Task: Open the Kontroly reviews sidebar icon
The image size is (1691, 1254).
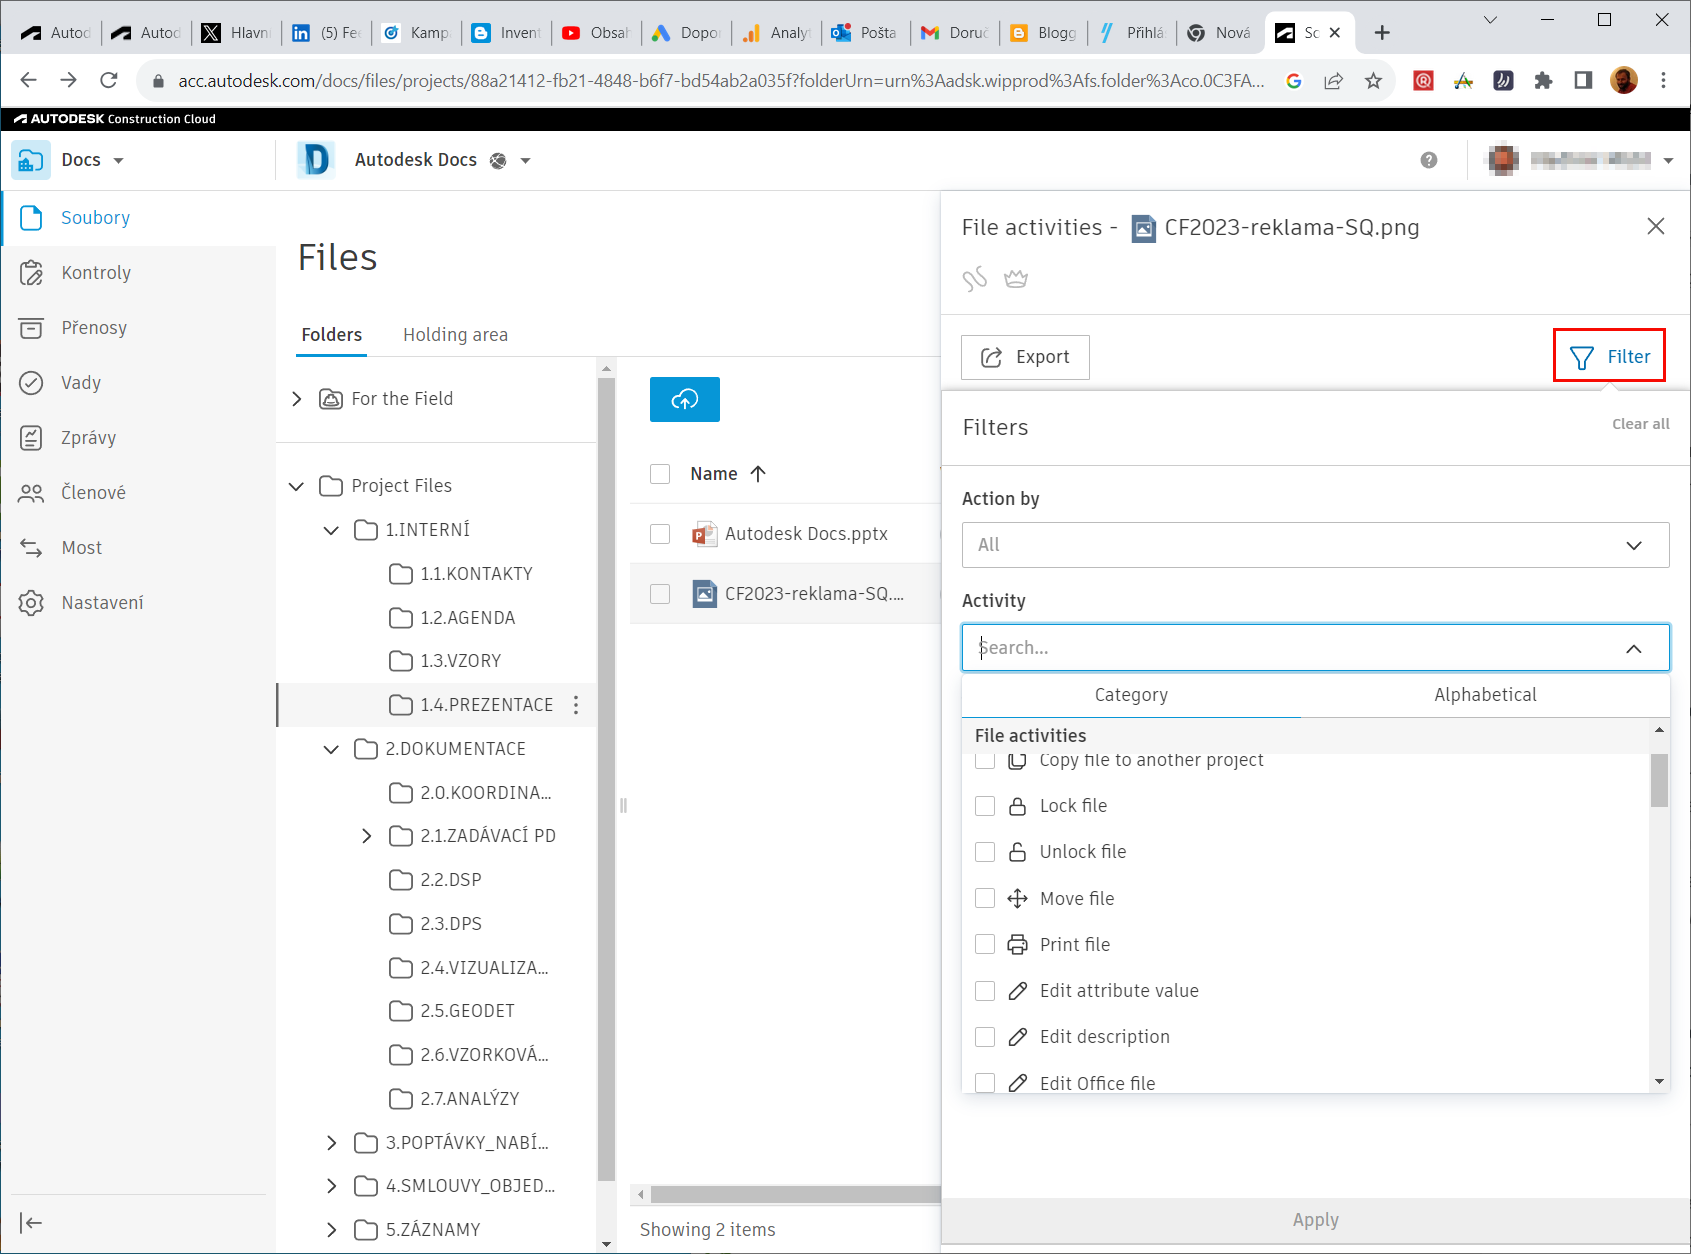Action: pyautogui.click(x=32, y=273)
